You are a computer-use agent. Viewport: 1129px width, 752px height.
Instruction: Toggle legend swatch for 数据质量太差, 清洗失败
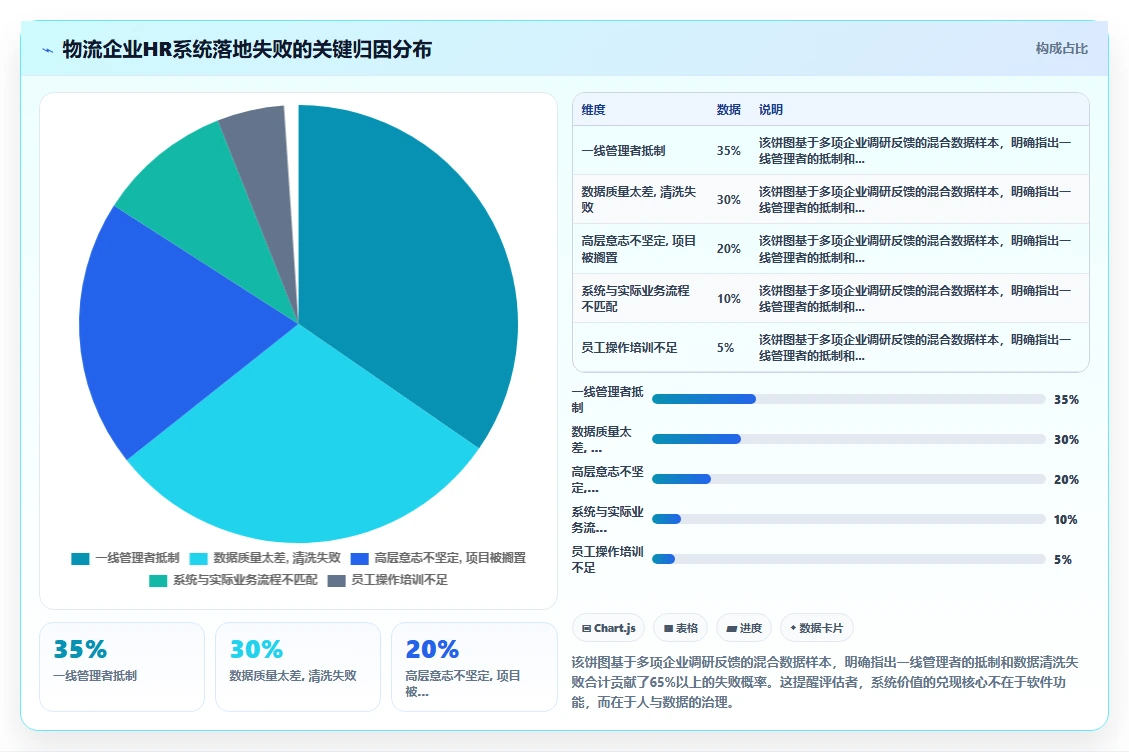[x=198, y=558]
